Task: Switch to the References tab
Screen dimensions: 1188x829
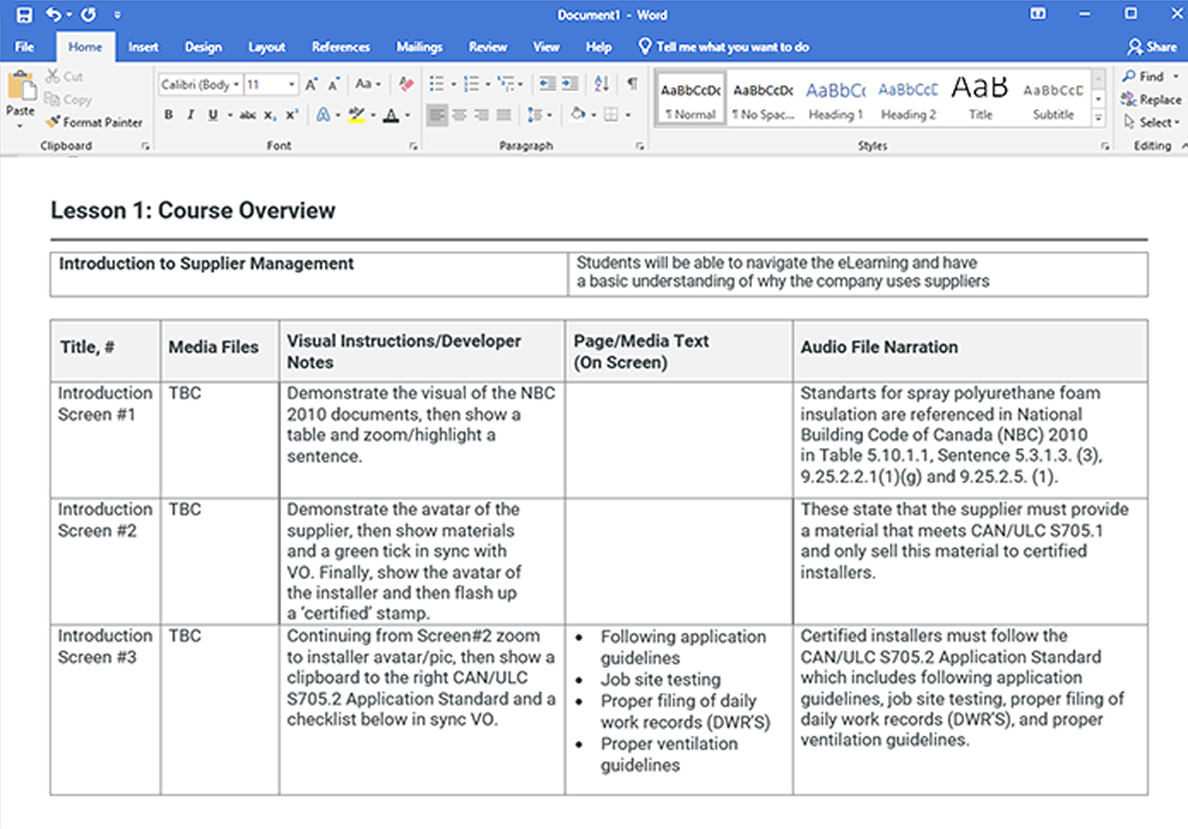Action: pos(340,46)
